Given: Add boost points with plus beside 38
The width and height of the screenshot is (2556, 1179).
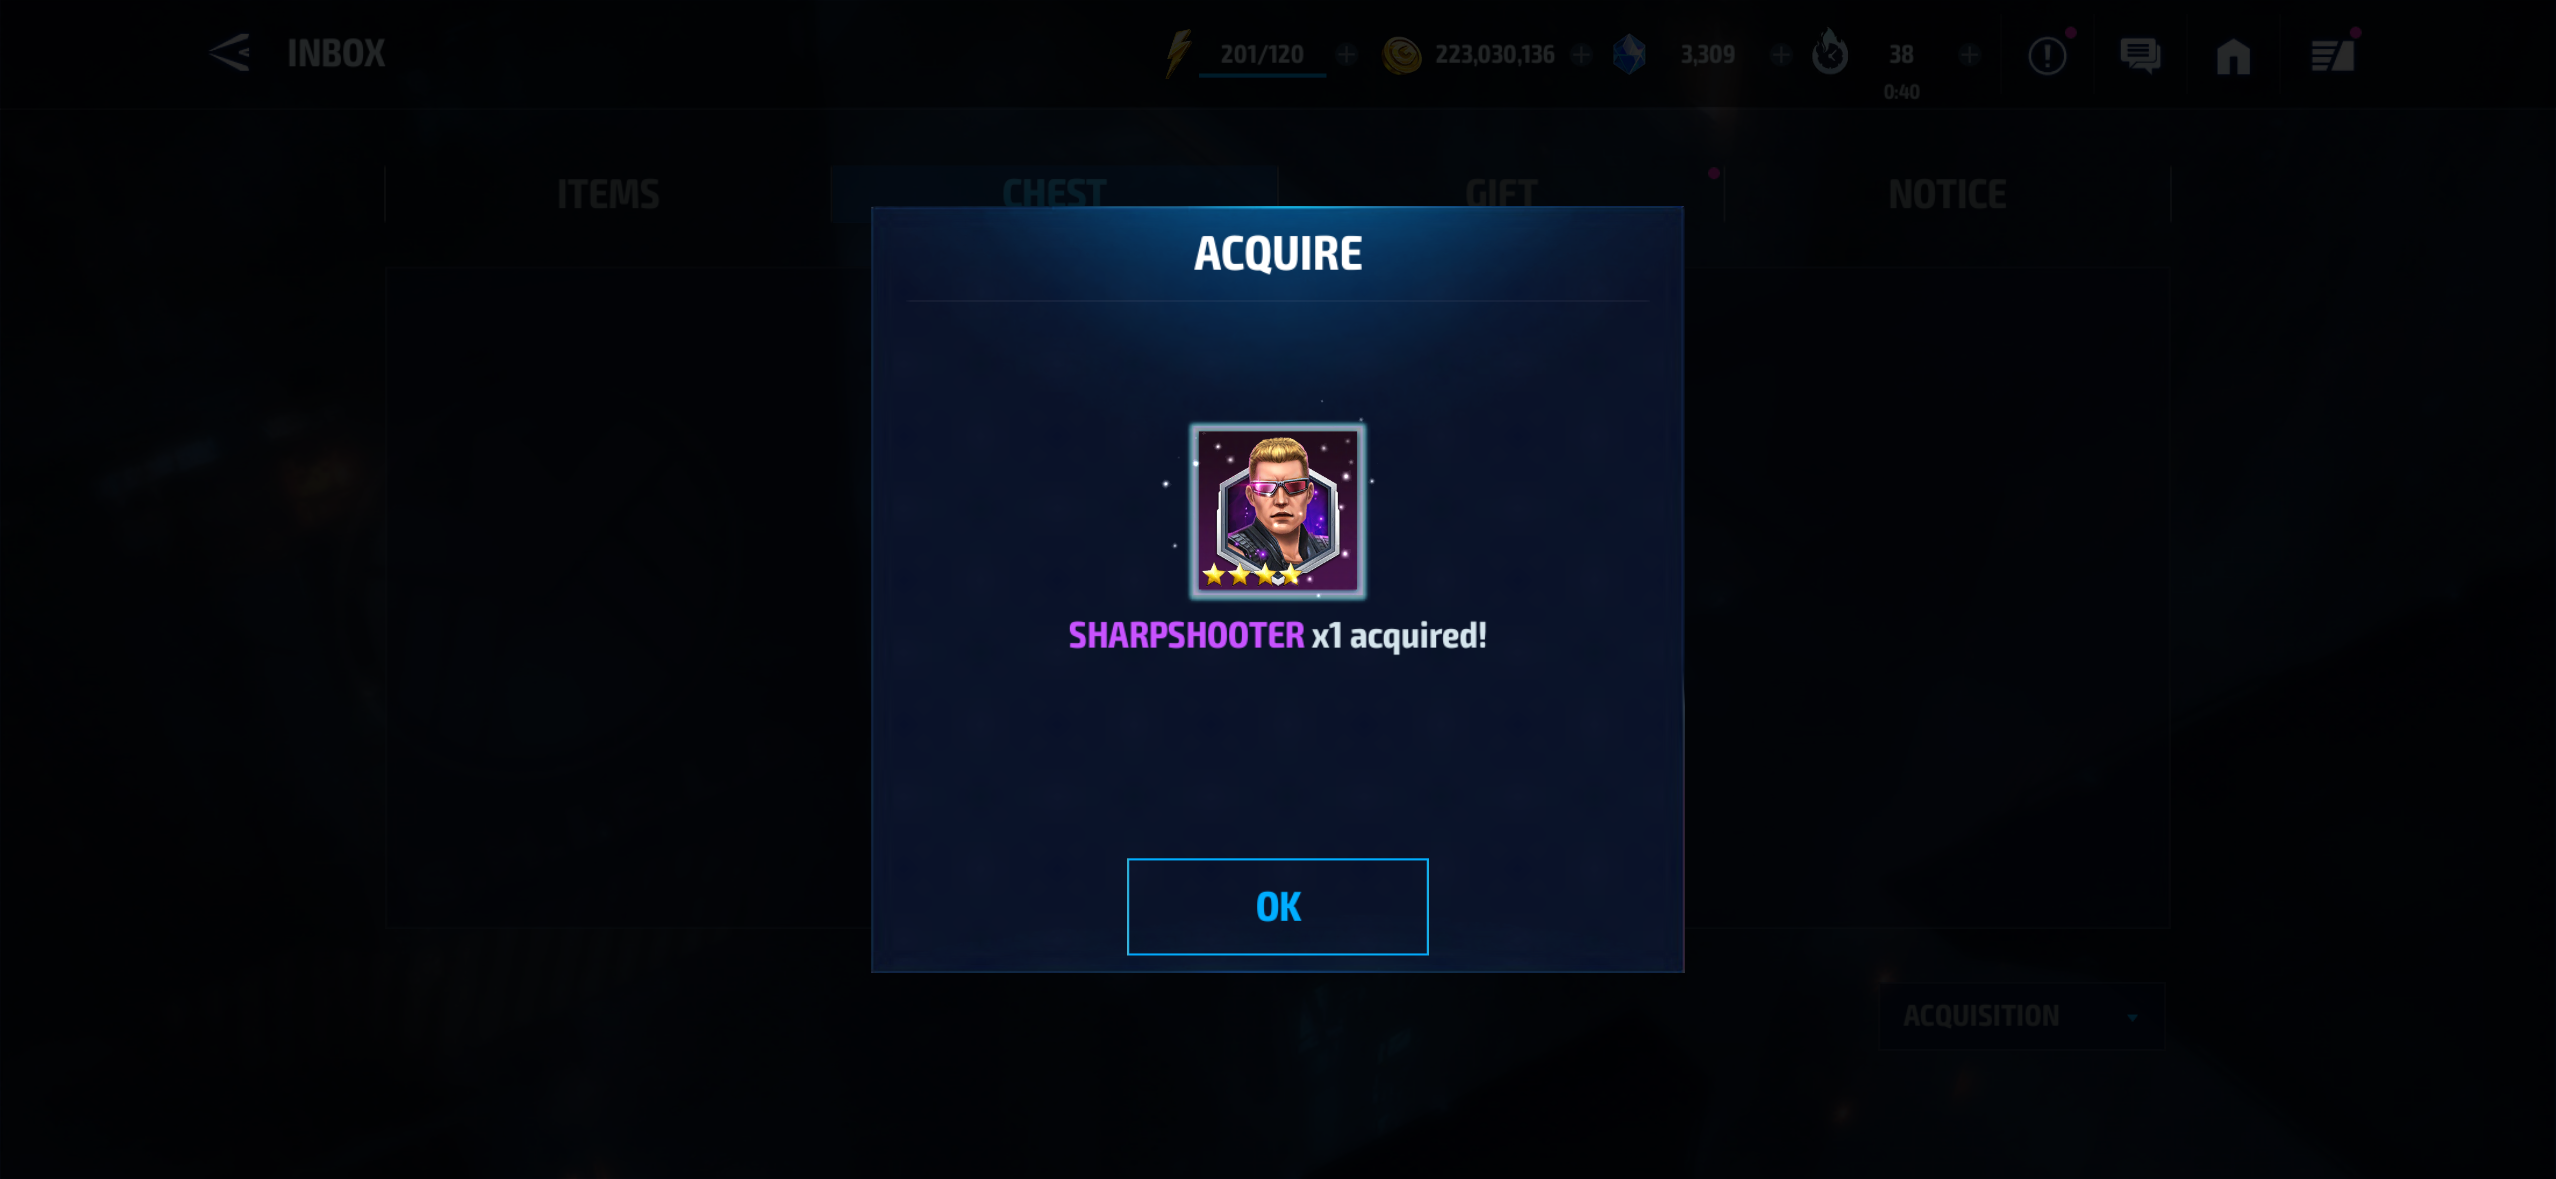Looking at the screenshot, I should pyautogui.click(x=1969, y=54).
